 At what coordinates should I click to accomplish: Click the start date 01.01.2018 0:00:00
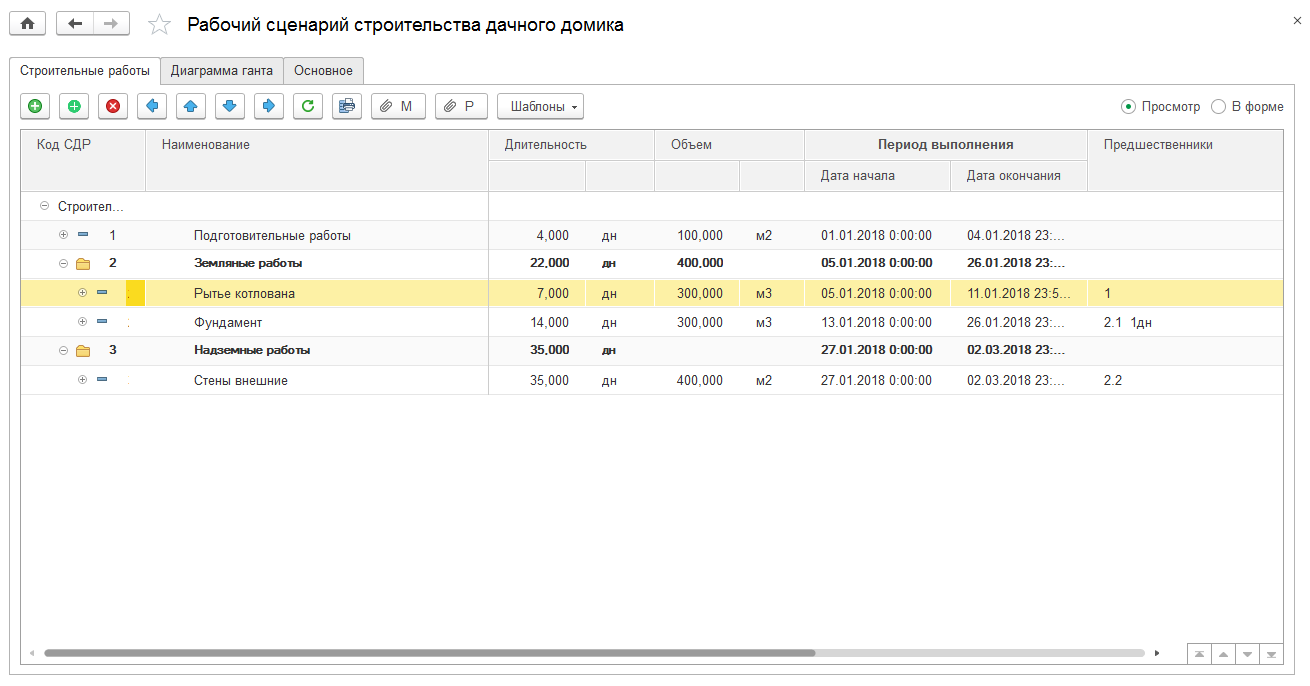click(x=877, y=236)
